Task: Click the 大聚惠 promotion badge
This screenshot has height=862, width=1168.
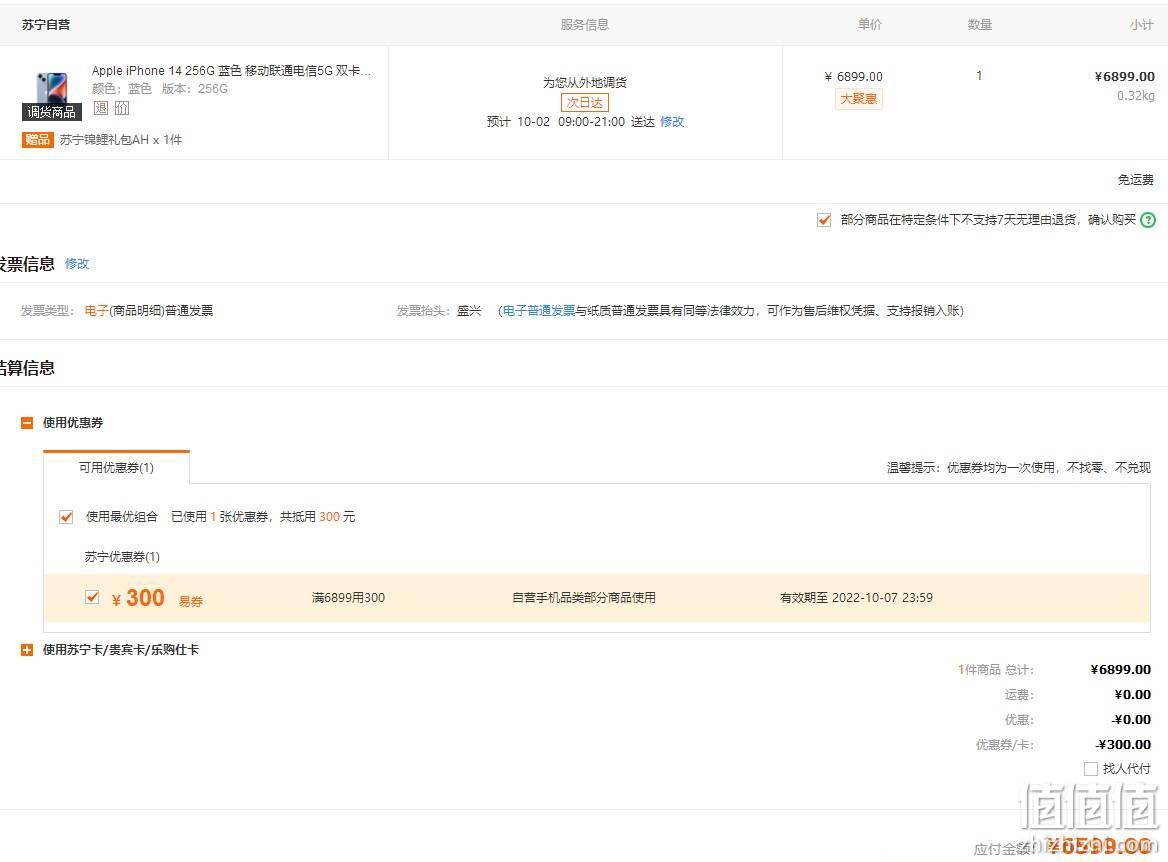Action: pyautogui.click(x=858, y=98)
